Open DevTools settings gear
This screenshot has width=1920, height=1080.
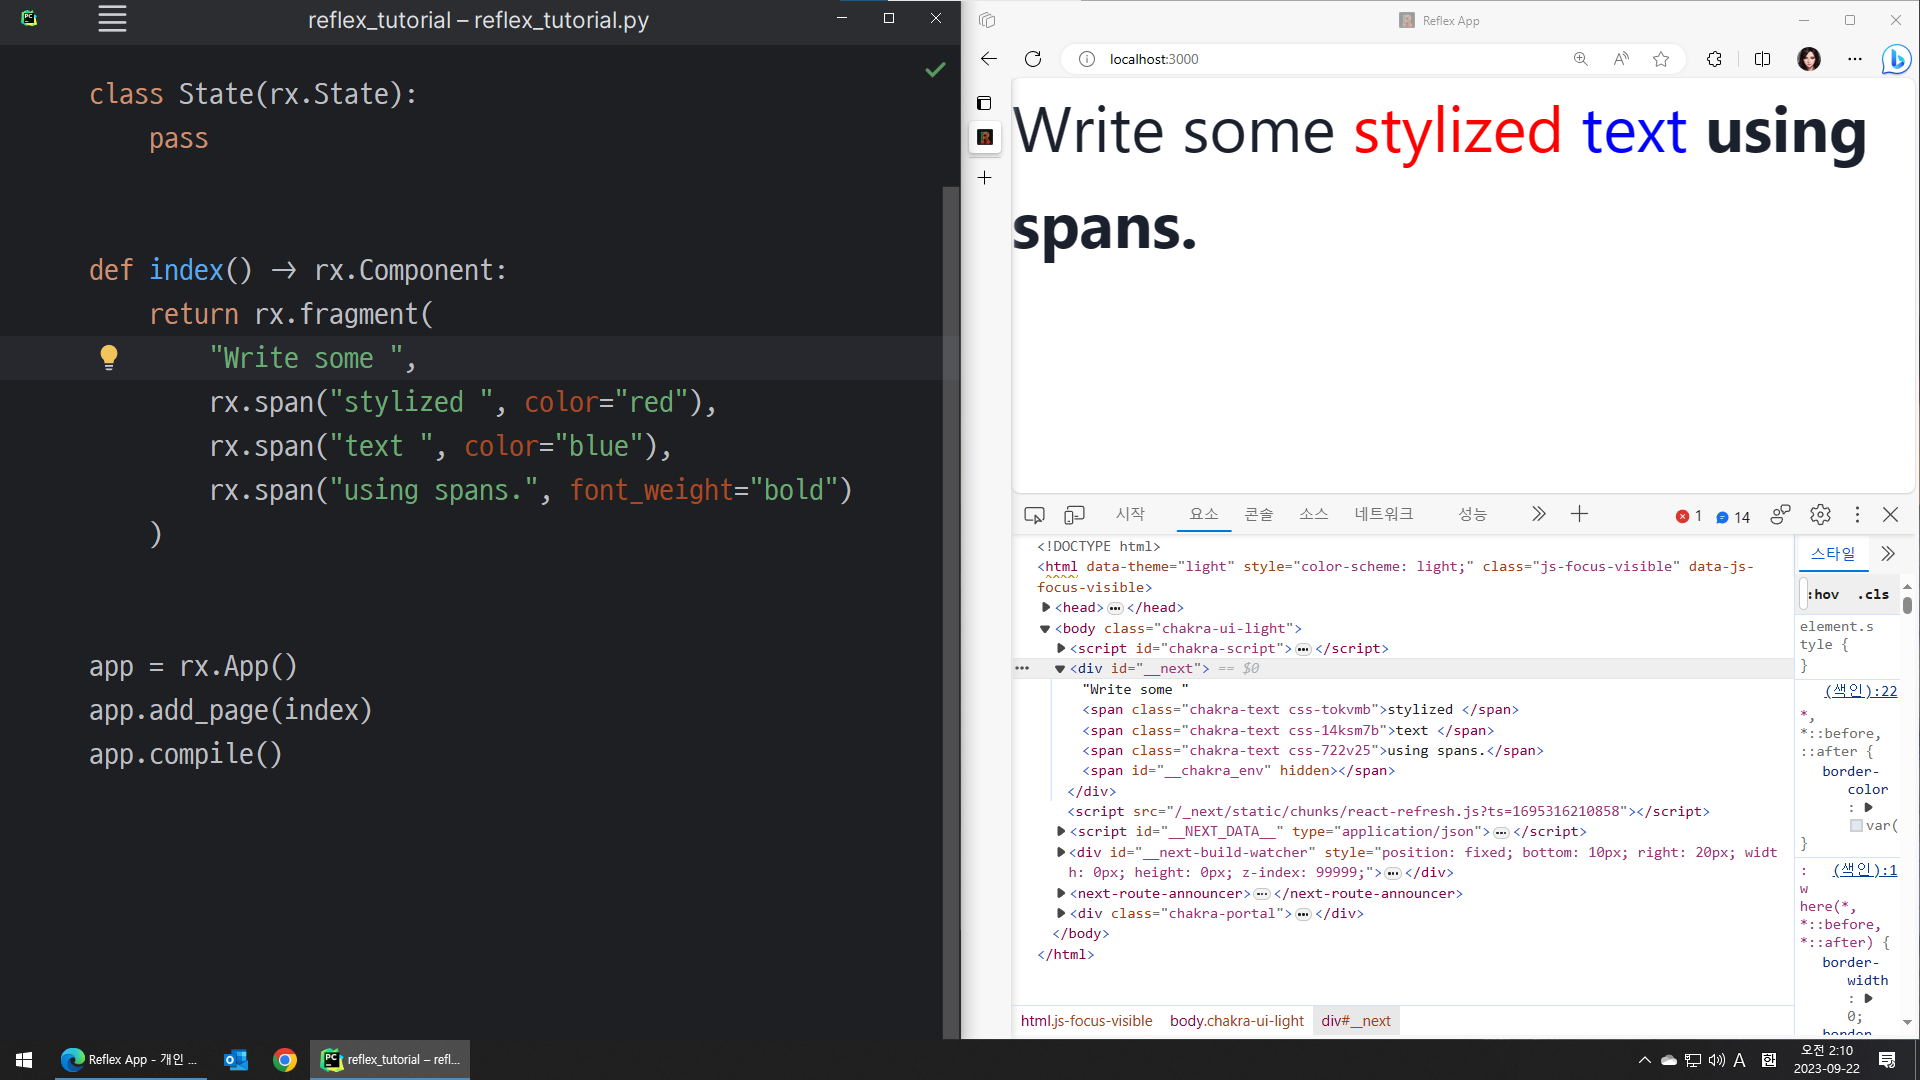1820,515
